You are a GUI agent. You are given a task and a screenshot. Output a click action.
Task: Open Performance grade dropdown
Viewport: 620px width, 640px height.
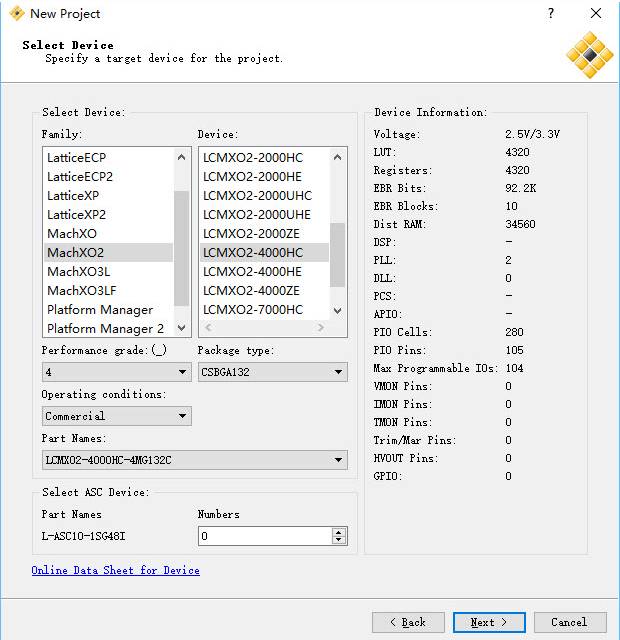(x=117, y=372)
